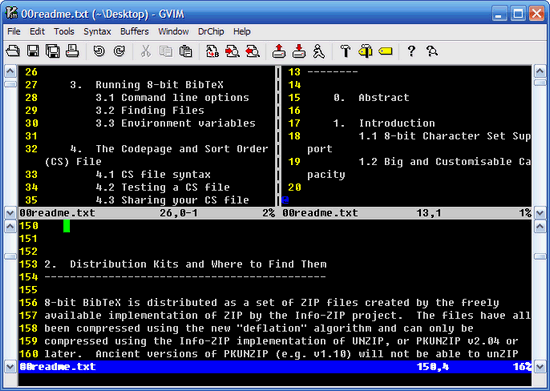The width and height of the screenshot is (550, 391).
Task: Open the Syntax menu
Action: point(97,32)
